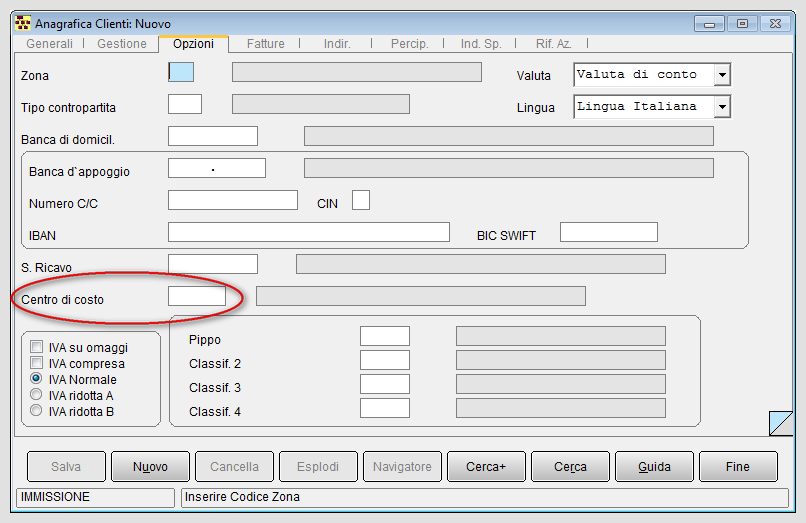Go to the Fatture tab

(x=265, y=44)
